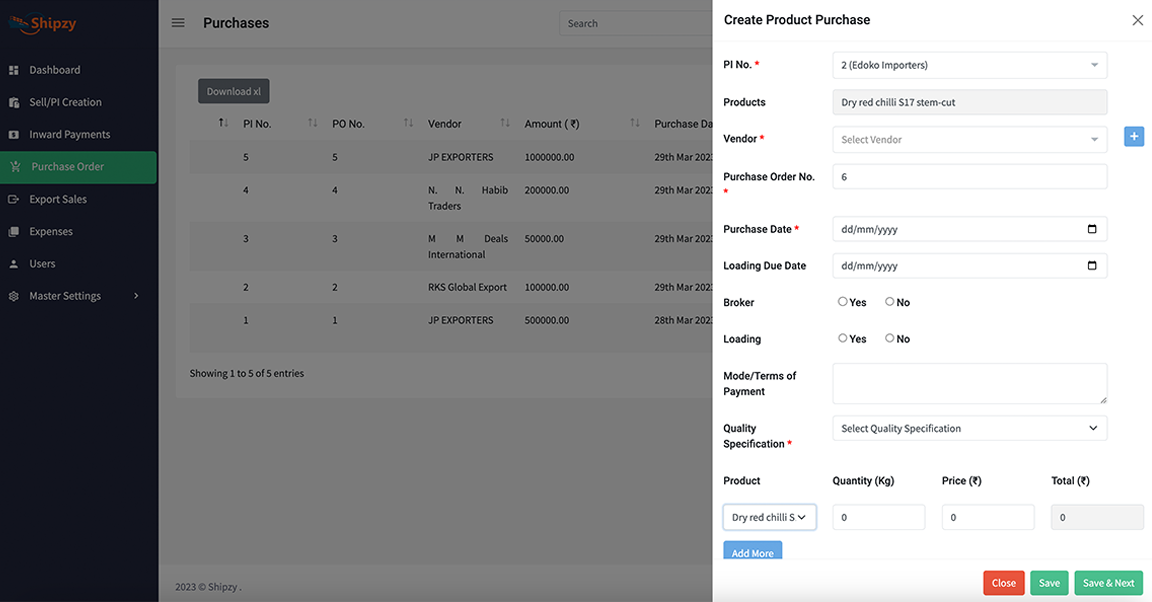Click the Sell/PI Creation icon
The width and height of the screenshot is (1152, 602).
[15, 102]
